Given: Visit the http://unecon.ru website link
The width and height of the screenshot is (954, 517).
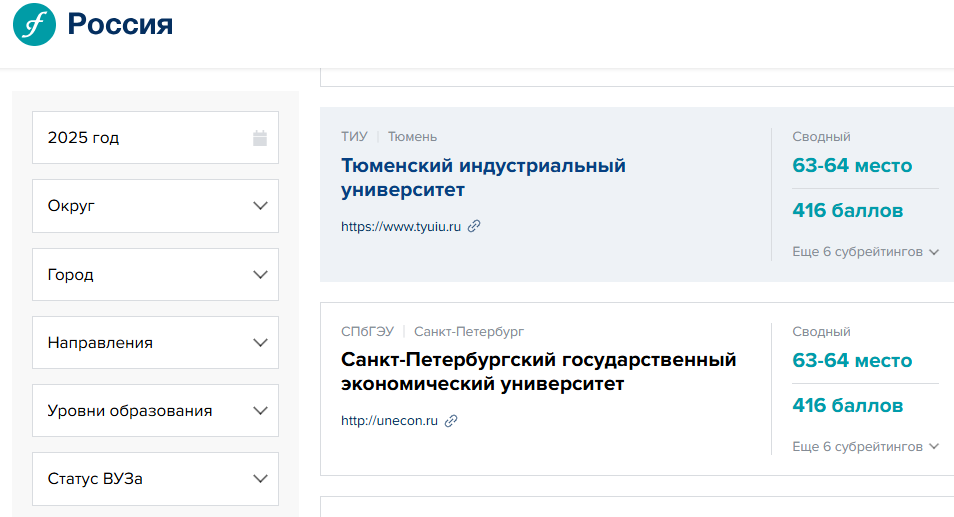Looking at the screenshot, I should point(389,421).
